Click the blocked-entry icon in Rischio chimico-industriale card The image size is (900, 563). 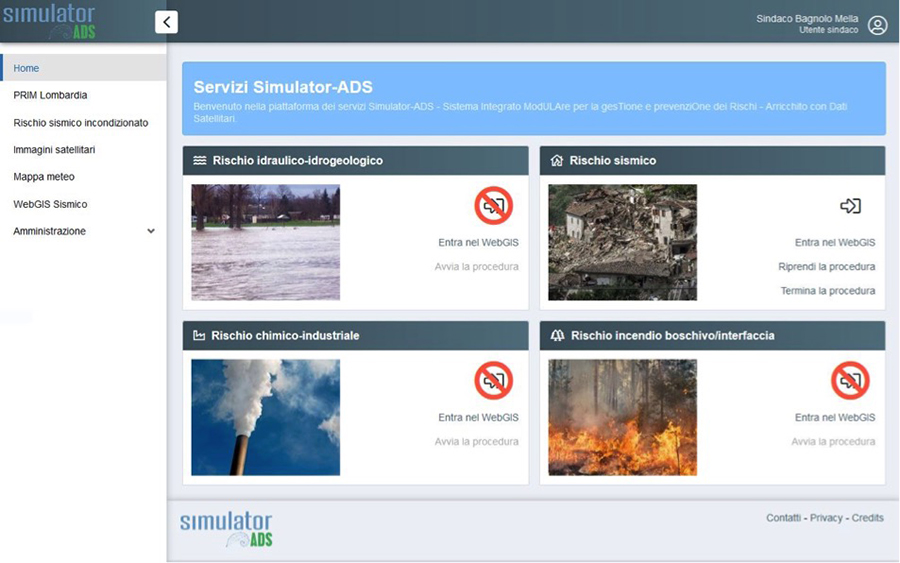(x=493, y=380)
